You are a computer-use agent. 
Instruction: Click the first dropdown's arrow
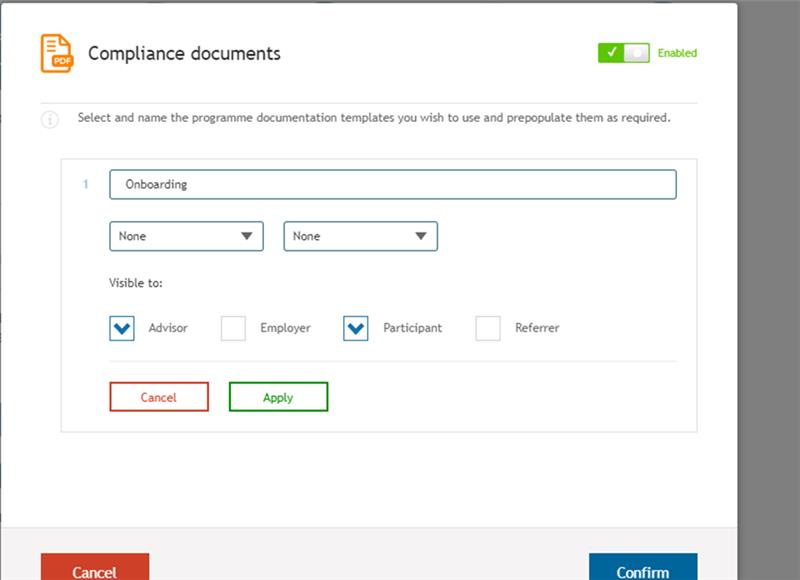(x=247, y=236)
